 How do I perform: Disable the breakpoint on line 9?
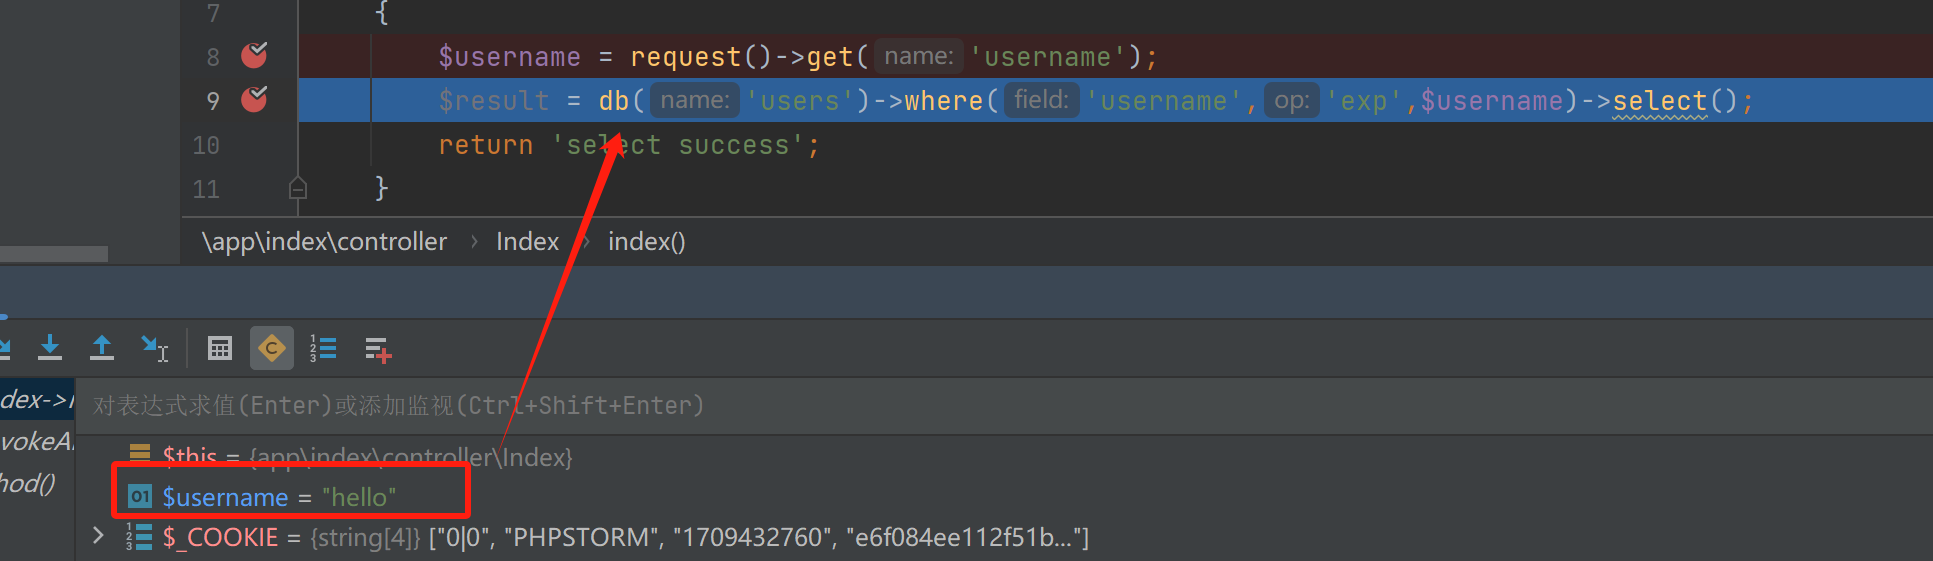(x=254, y=99)
